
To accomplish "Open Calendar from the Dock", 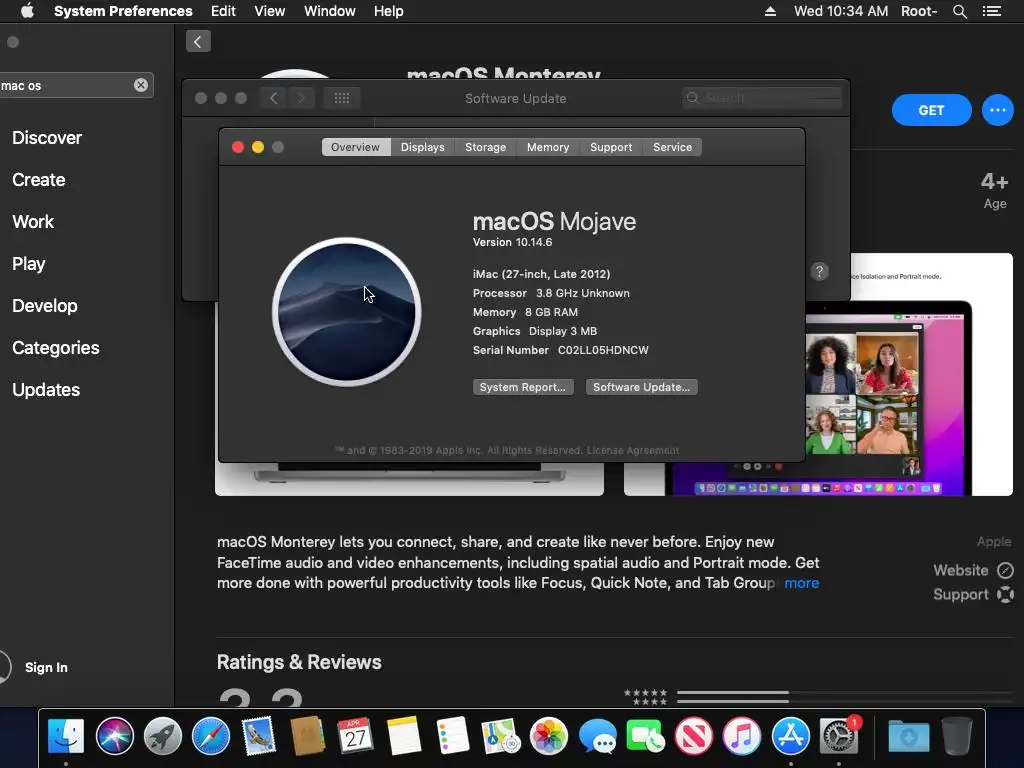I will (x=355, y=736).
